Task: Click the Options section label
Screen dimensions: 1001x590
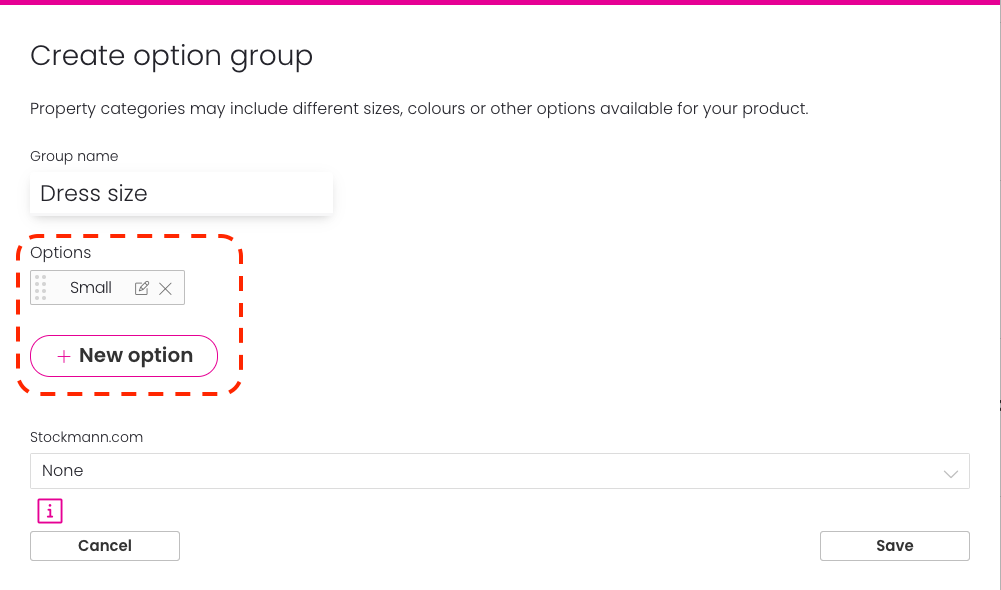Action: (x=61, y=252)
